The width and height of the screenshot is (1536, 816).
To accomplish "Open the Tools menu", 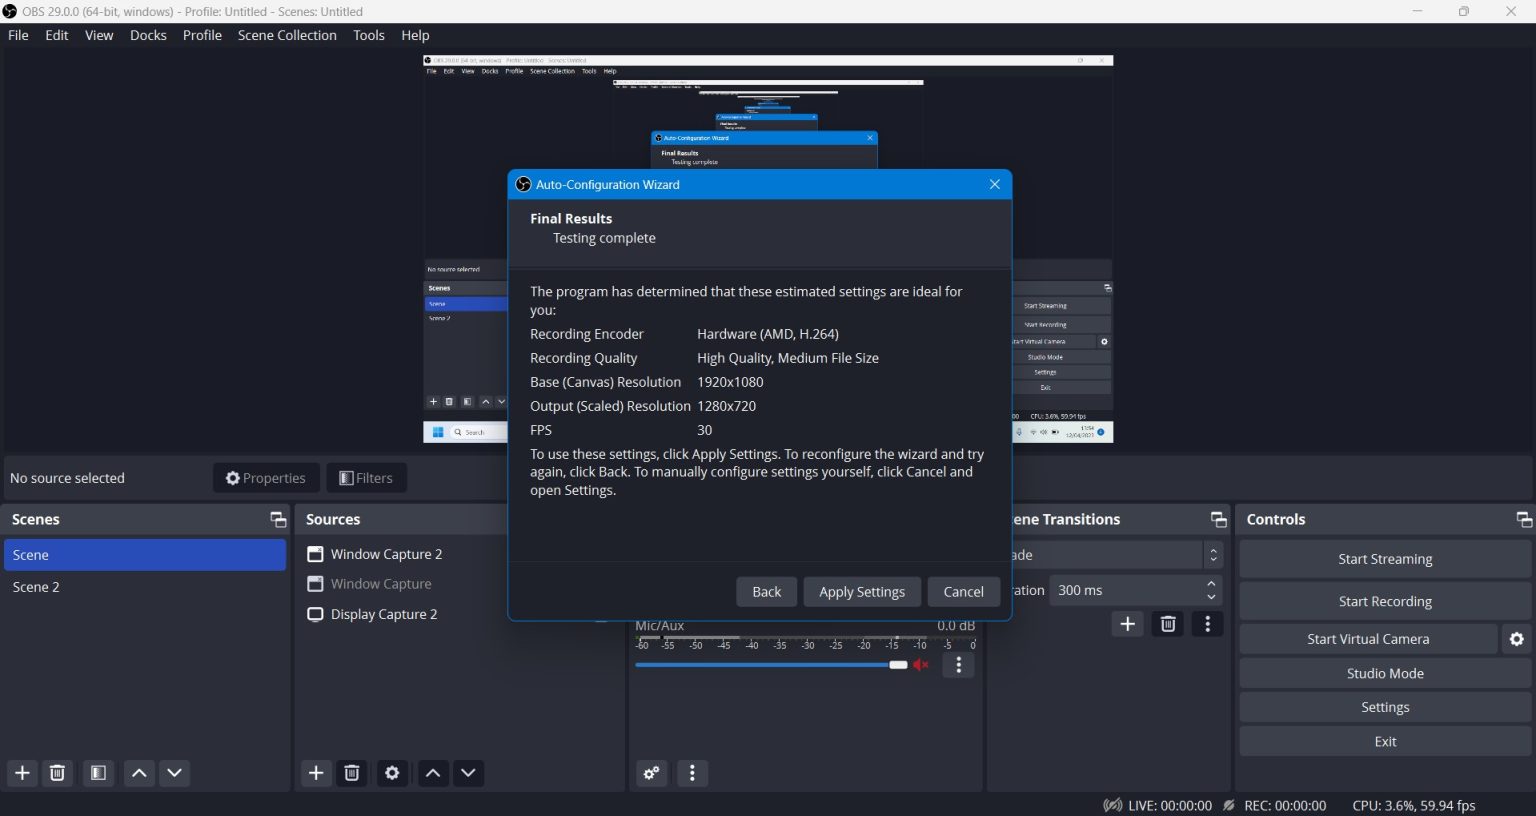I will click(x=368, y=35).
